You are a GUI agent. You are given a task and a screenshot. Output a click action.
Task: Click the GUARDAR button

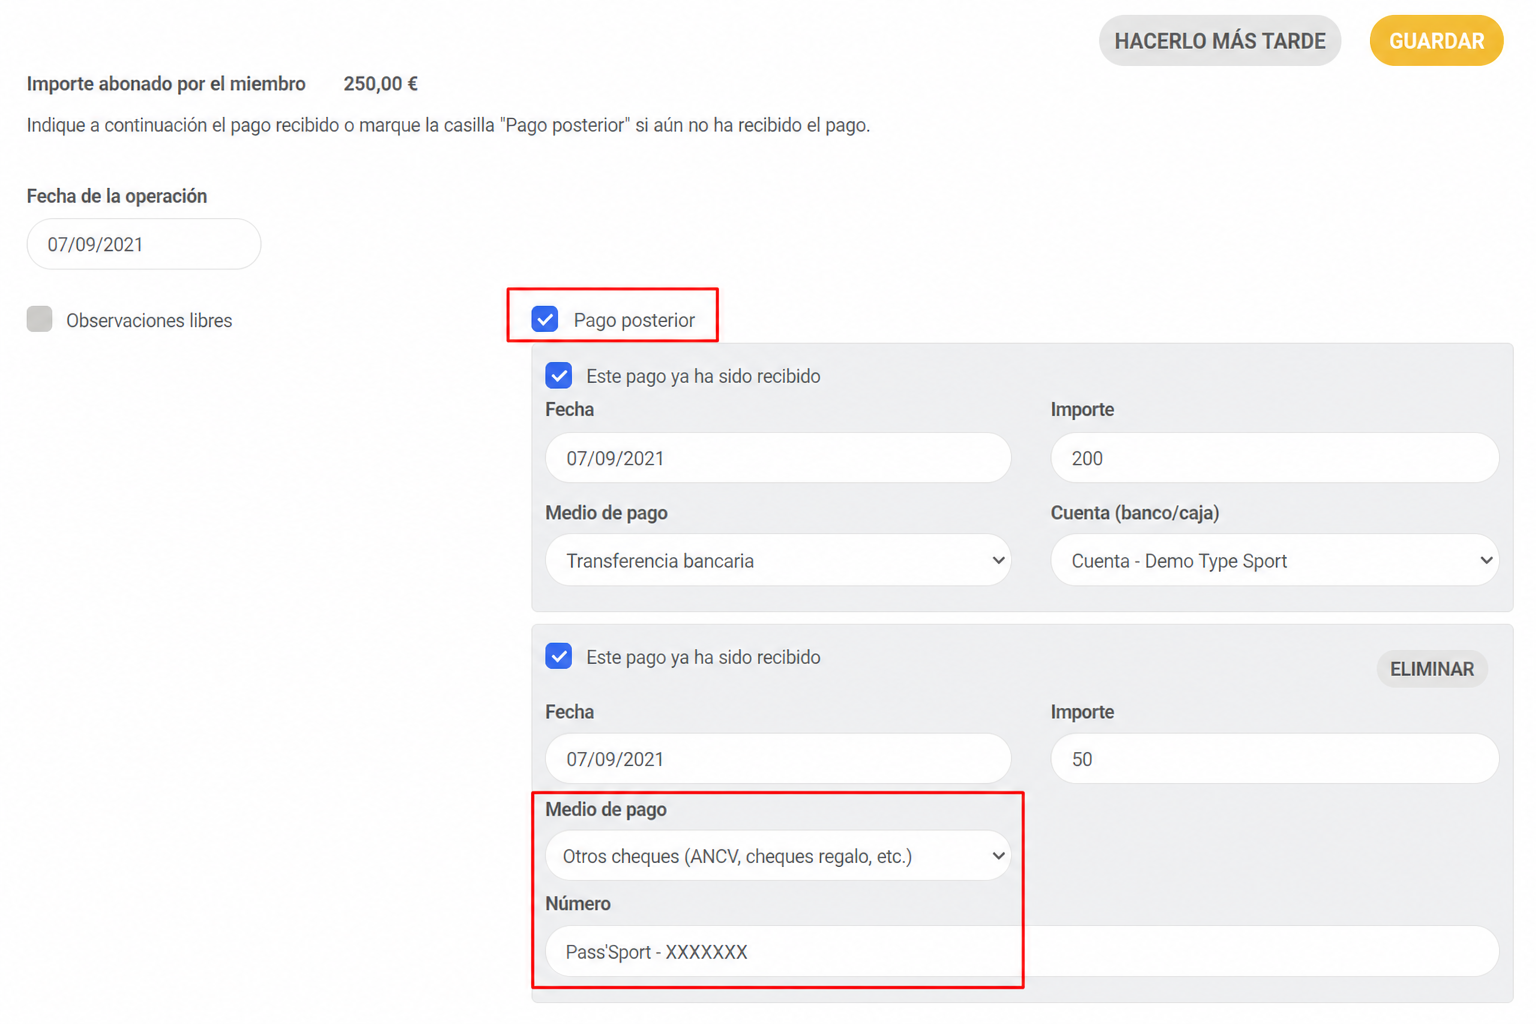pos(1436,41)
